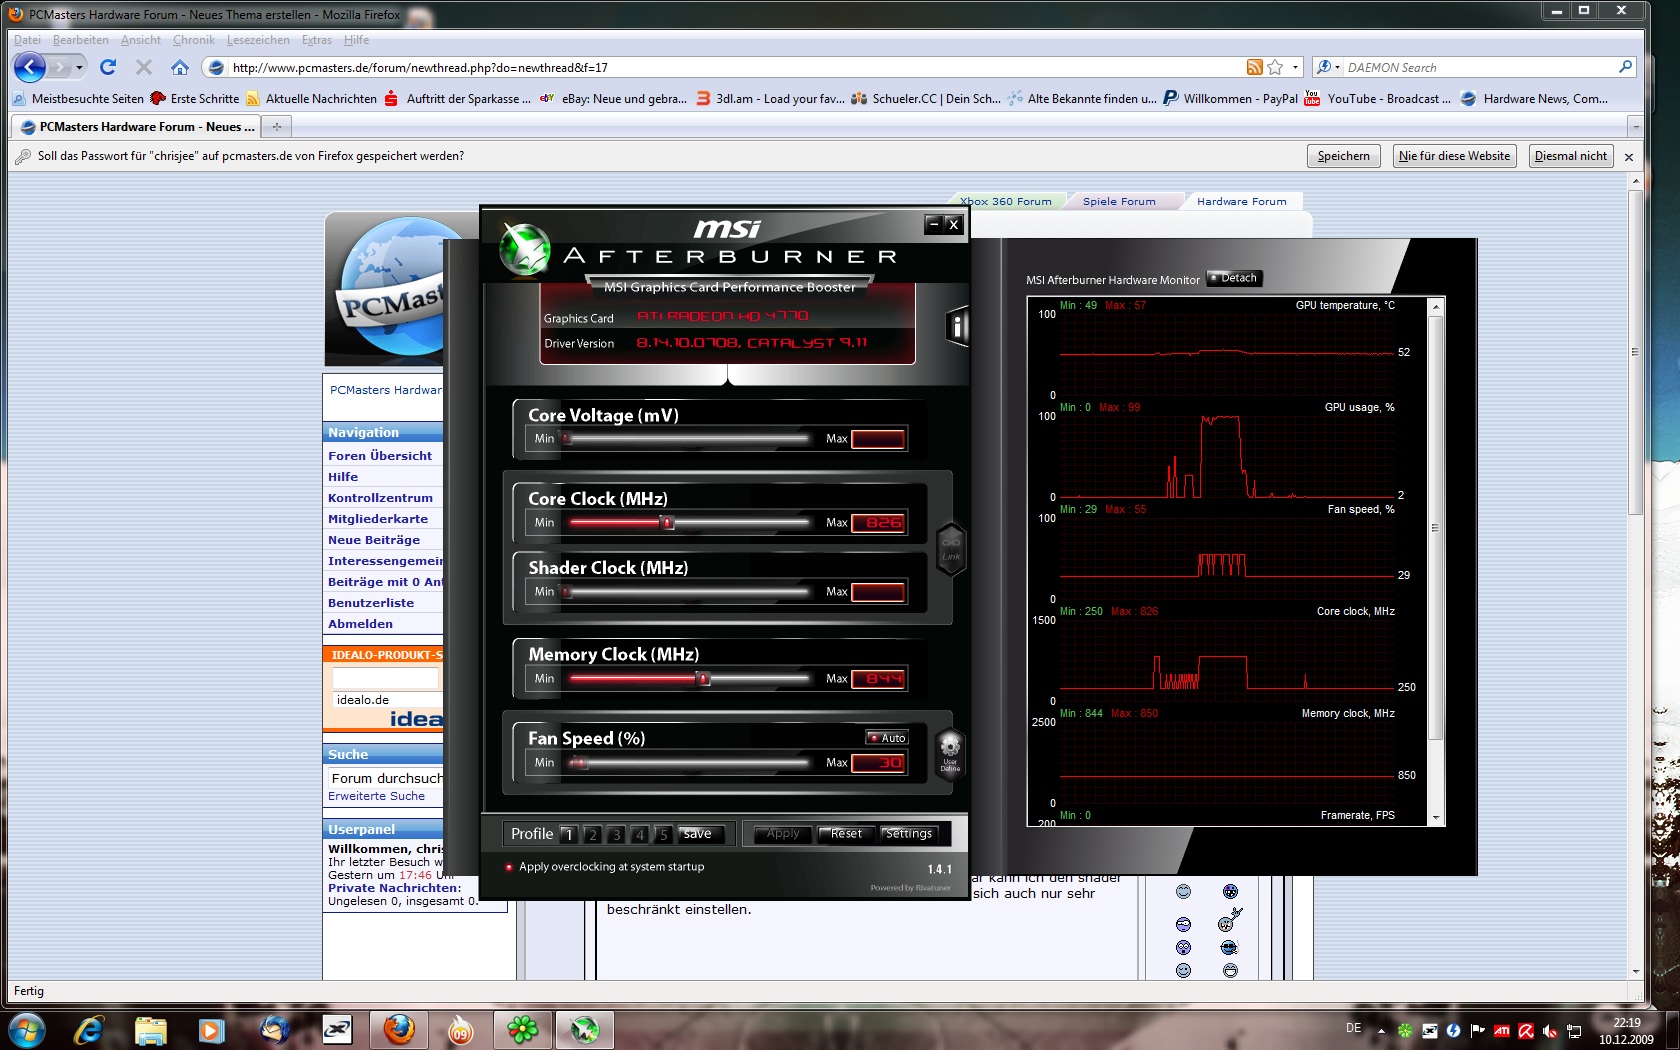
Task: Open list all tabs dropdown
Action: pos(1635,127)
